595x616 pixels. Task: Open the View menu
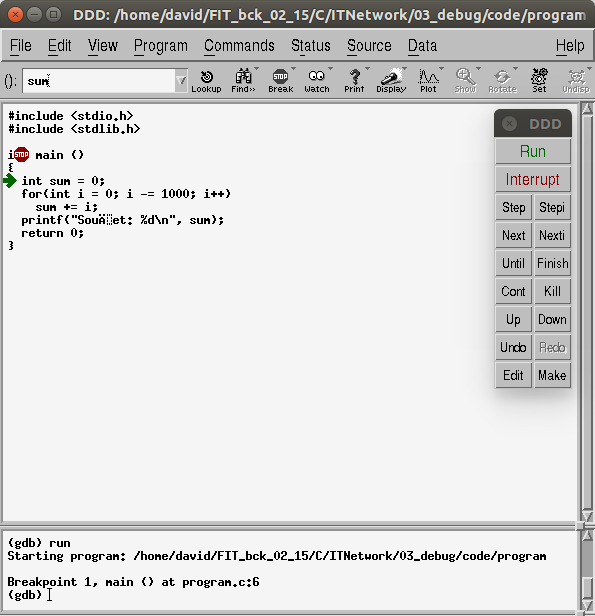click(103, 46)
